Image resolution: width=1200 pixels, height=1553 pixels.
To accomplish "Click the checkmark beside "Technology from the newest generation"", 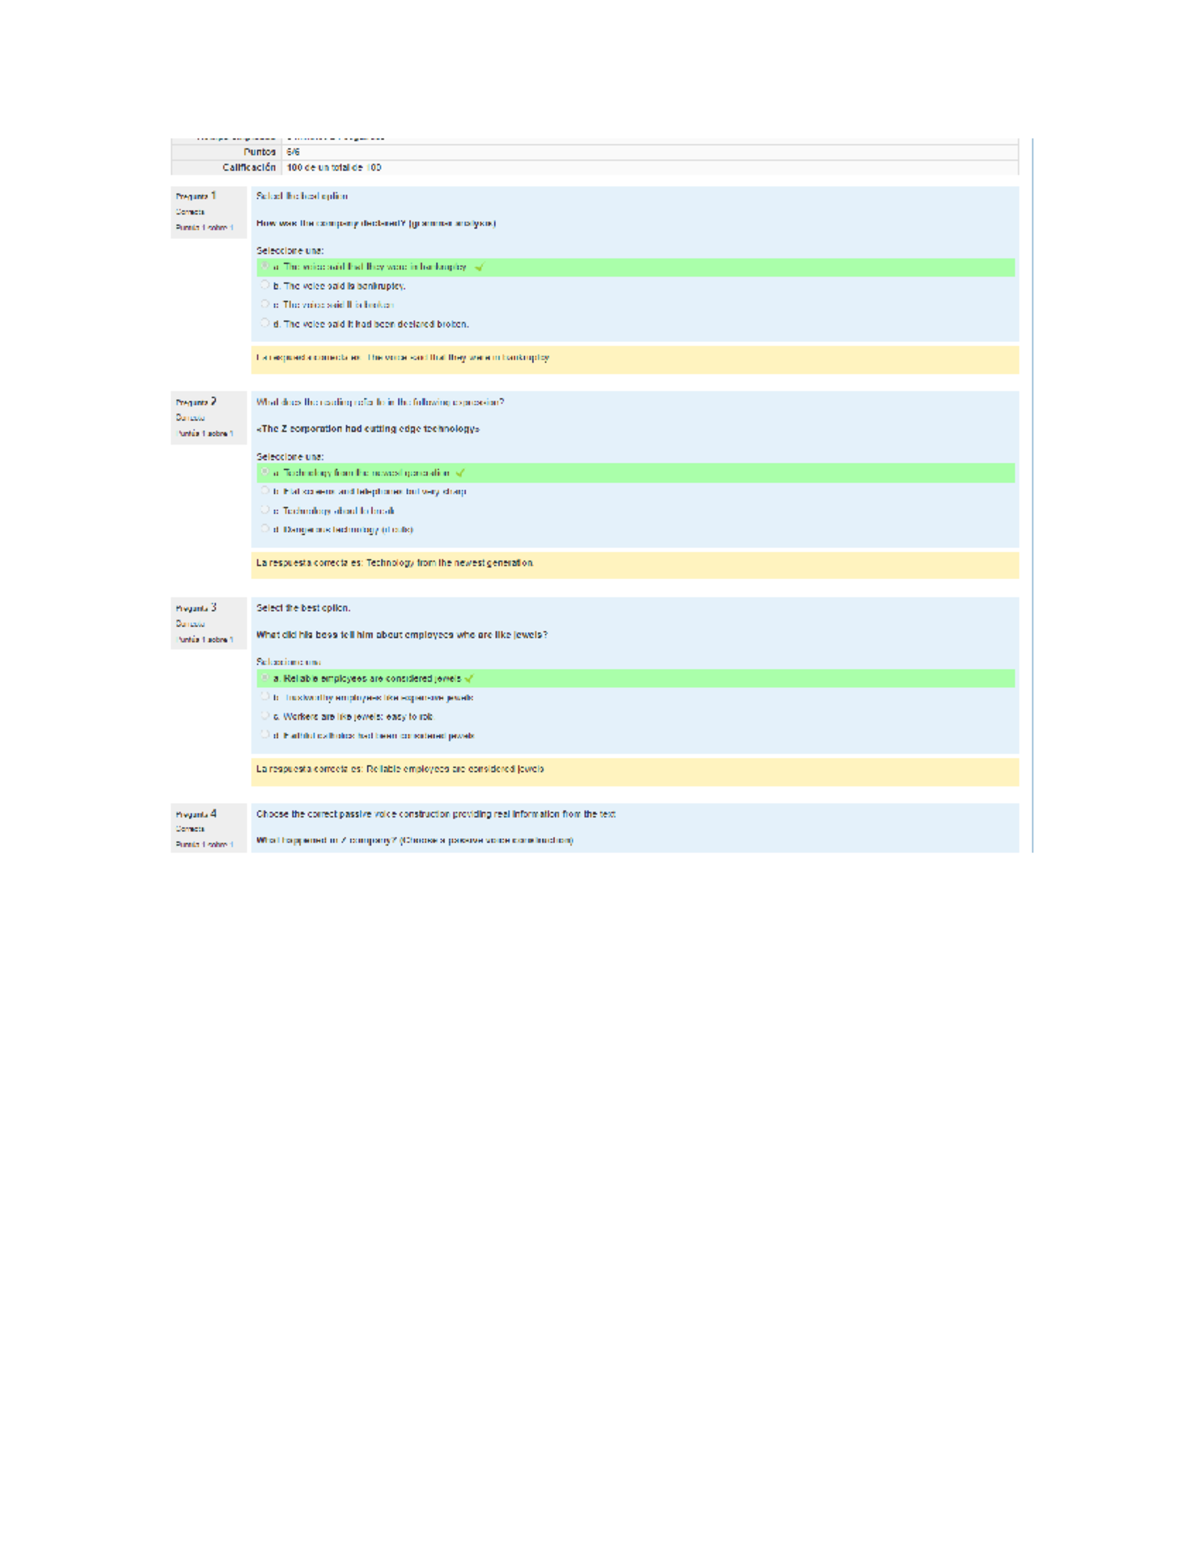I will 459,472.
